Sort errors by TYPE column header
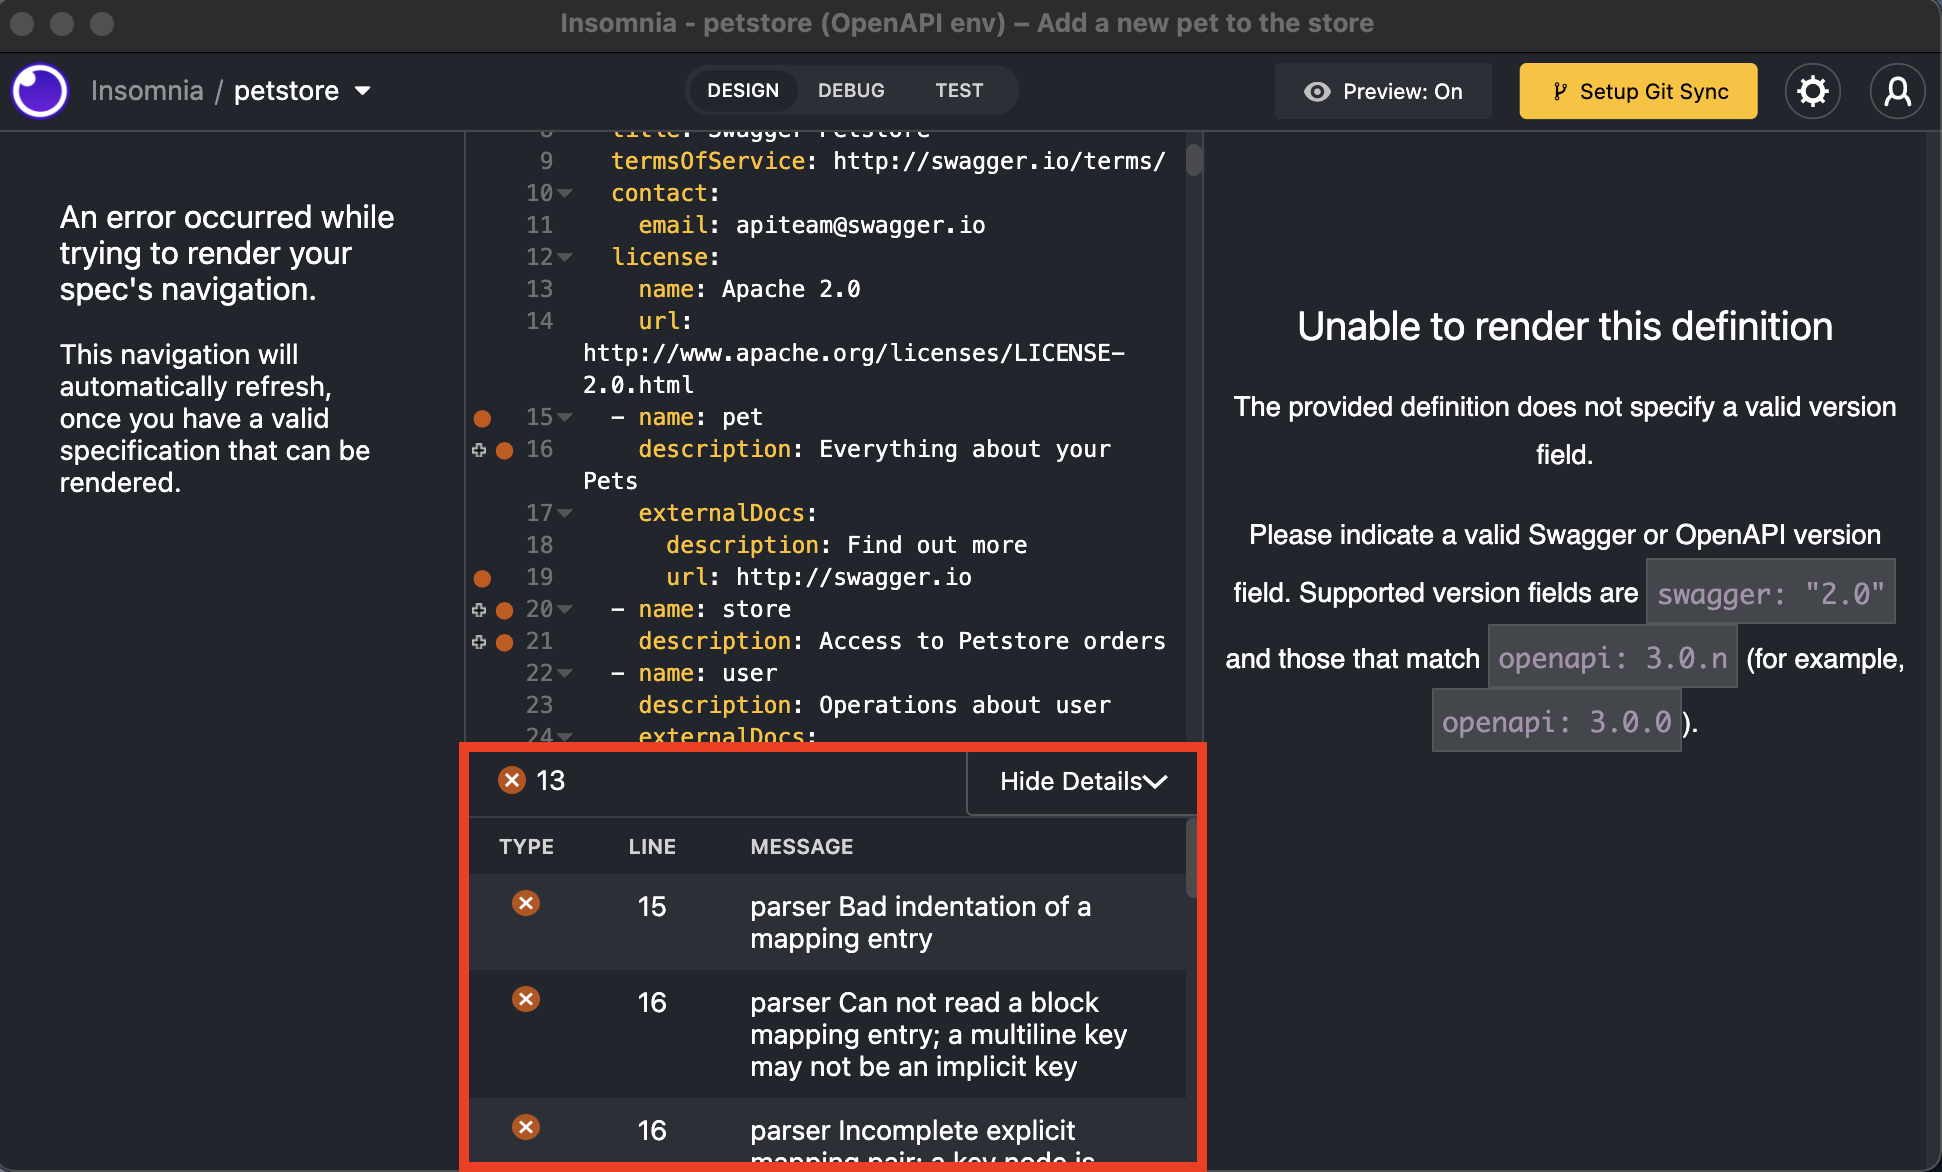This screenshot has height=1172, width=1942. (x=526, y=847)
